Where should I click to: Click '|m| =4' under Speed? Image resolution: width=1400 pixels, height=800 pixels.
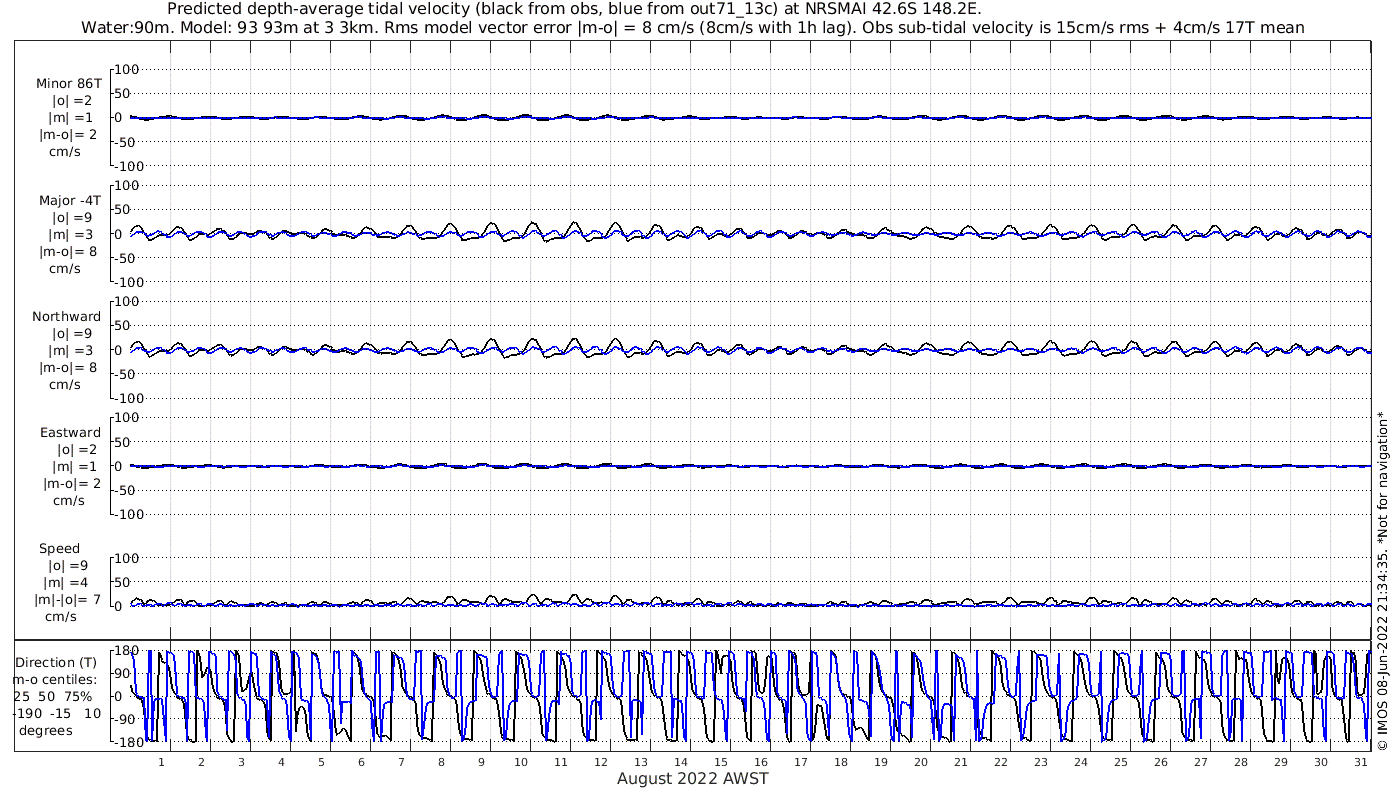pos(68,582)
